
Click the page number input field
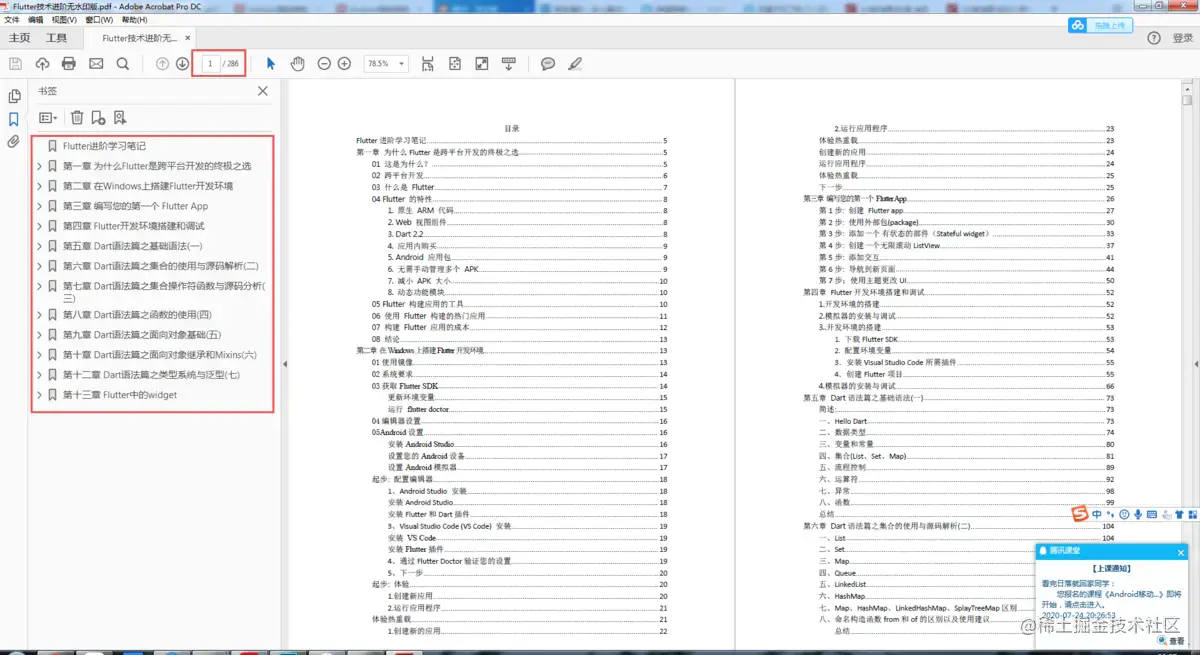(210, 64)
